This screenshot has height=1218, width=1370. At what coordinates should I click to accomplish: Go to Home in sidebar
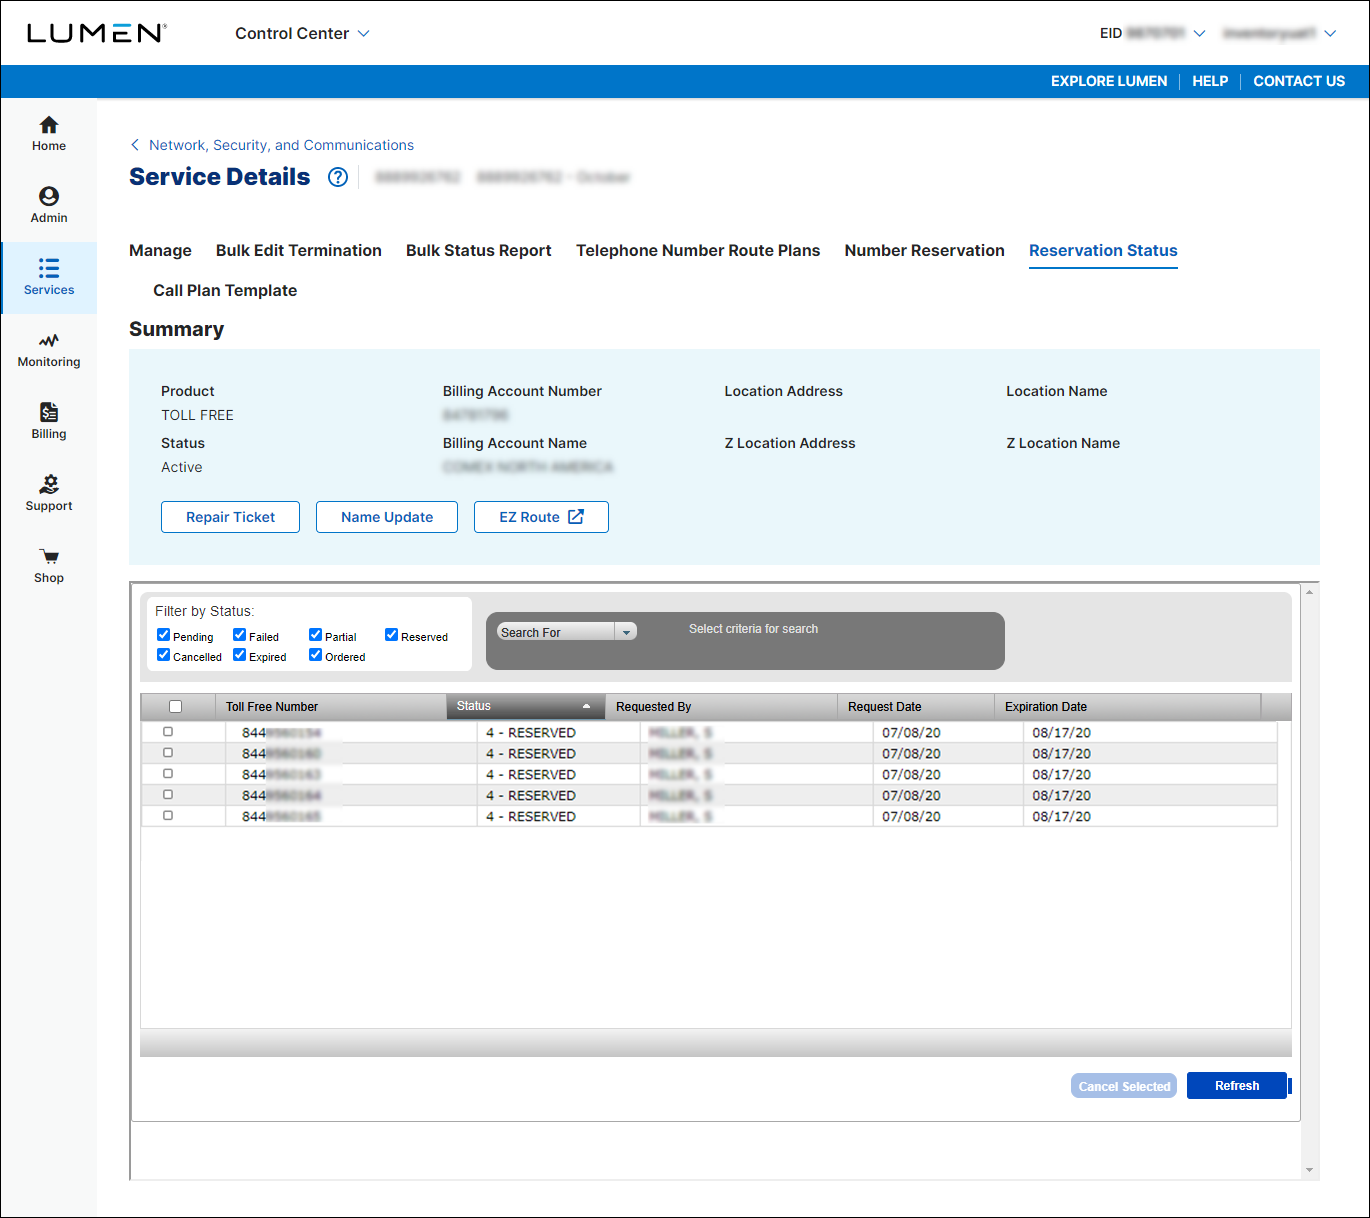point(49,134)
